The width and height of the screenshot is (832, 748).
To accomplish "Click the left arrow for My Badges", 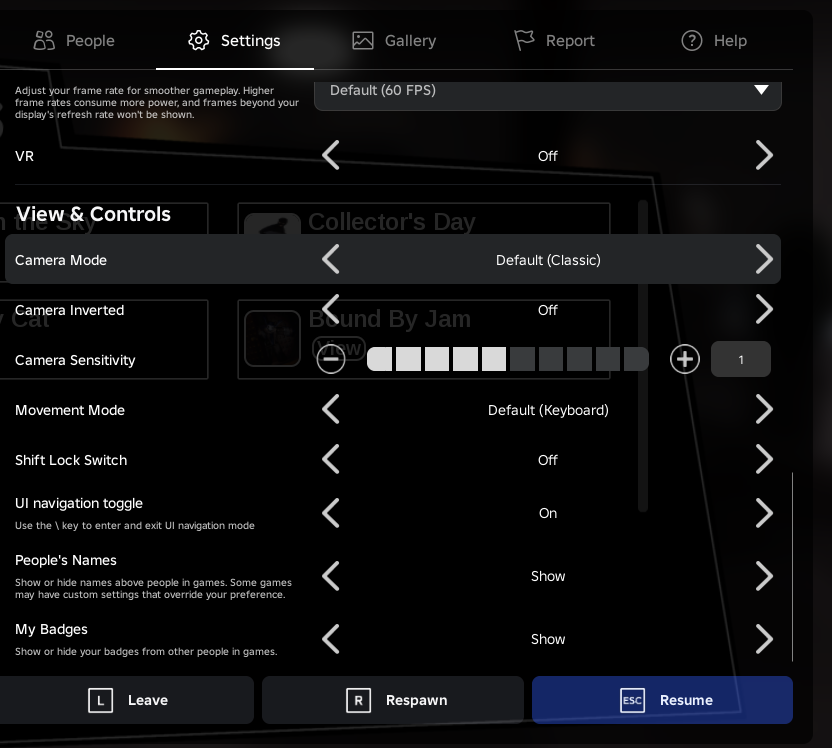I will (331, 639).
